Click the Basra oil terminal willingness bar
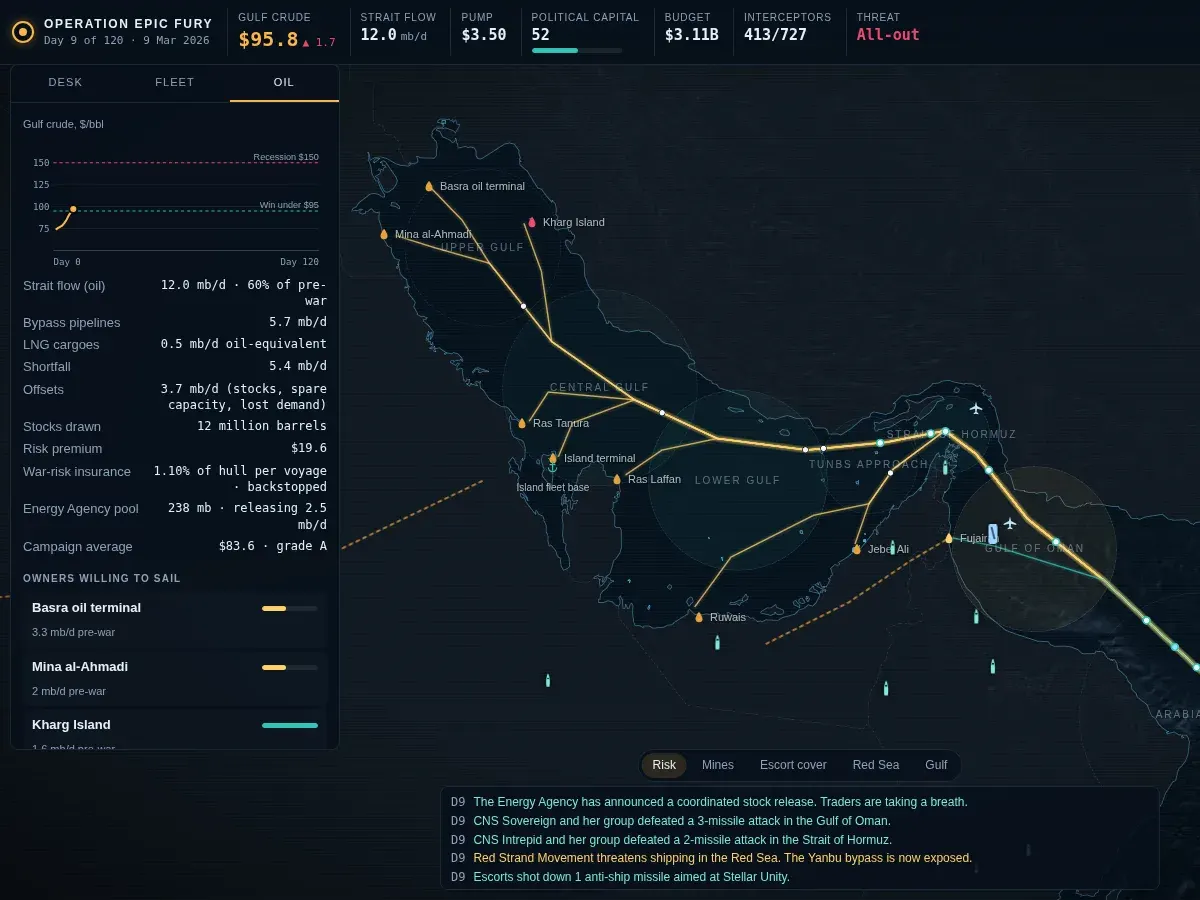 290,608
